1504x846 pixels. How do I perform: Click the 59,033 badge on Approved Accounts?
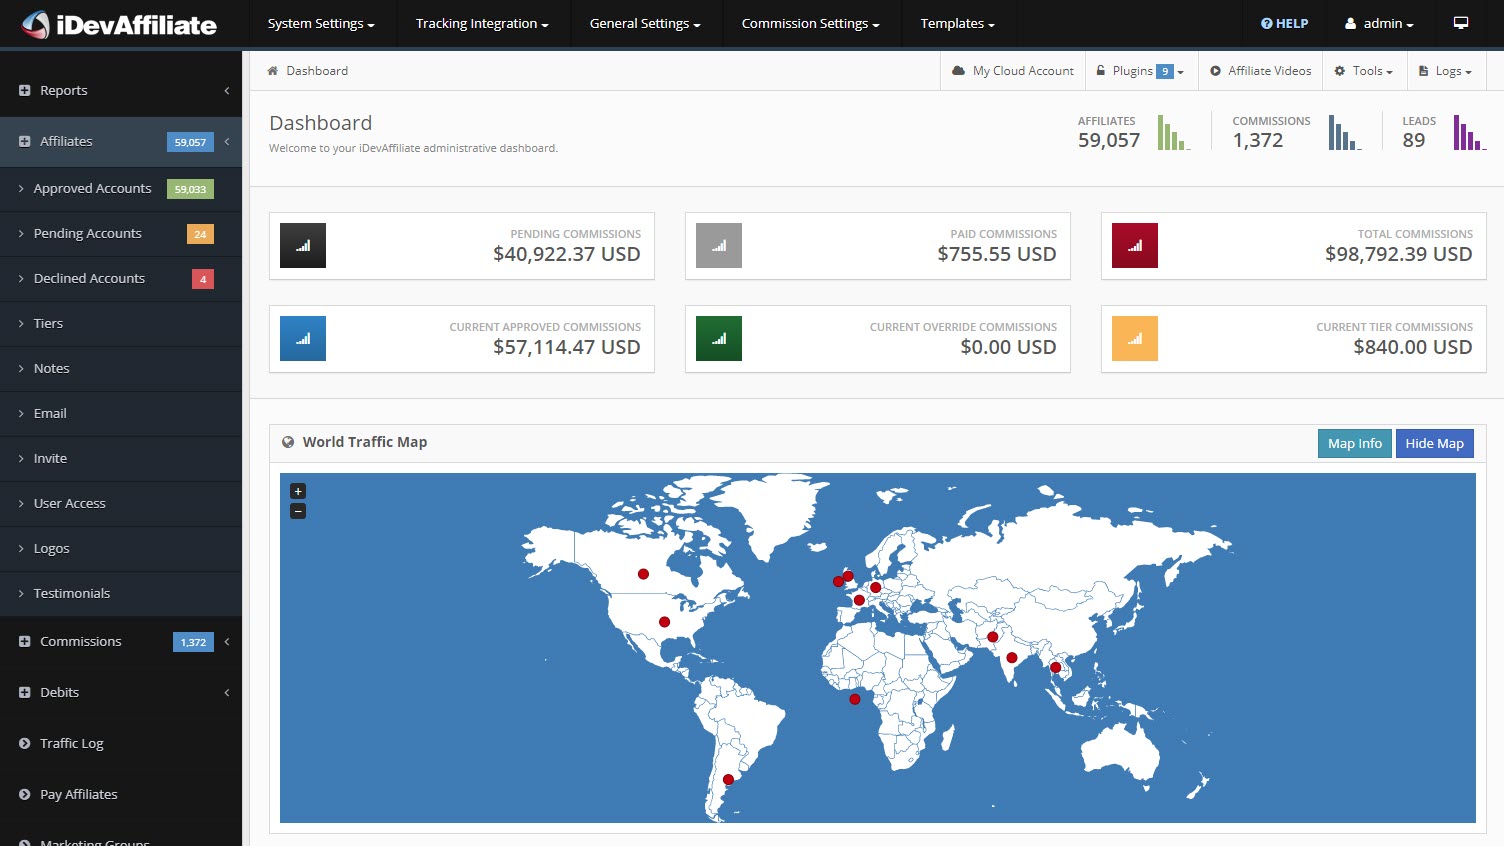tap(190, 189)
